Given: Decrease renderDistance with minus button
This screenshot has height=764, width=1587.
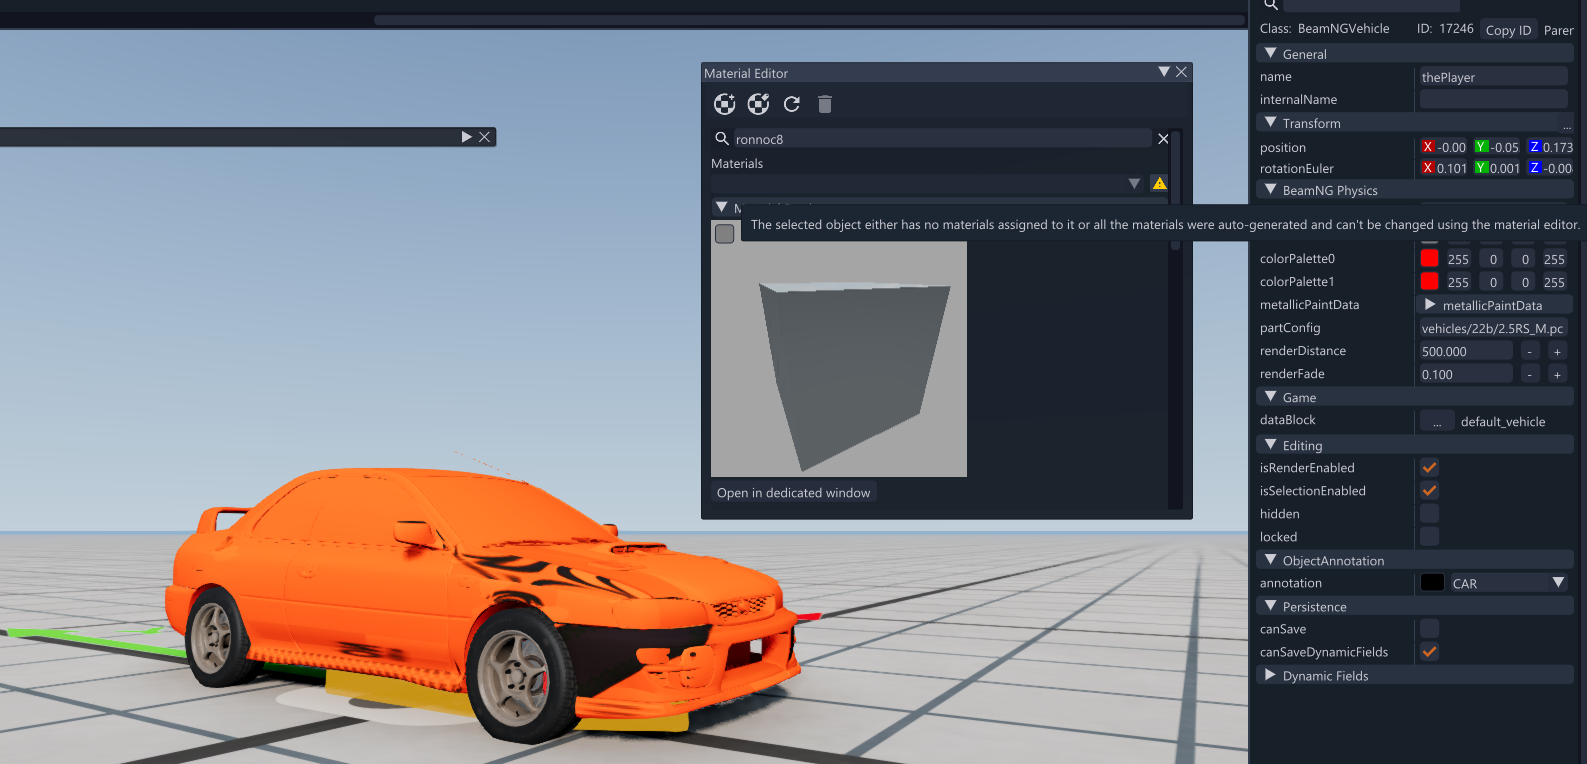Looking at the screenshot, I should (x=1530, y=351).
